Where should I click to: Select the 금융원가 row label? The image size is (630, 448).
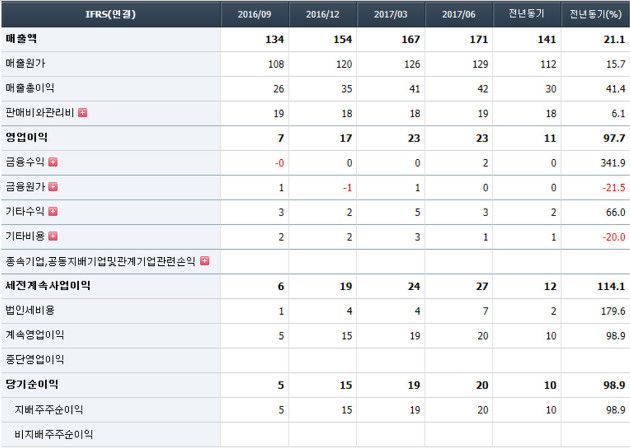click(x=25, y=187)
